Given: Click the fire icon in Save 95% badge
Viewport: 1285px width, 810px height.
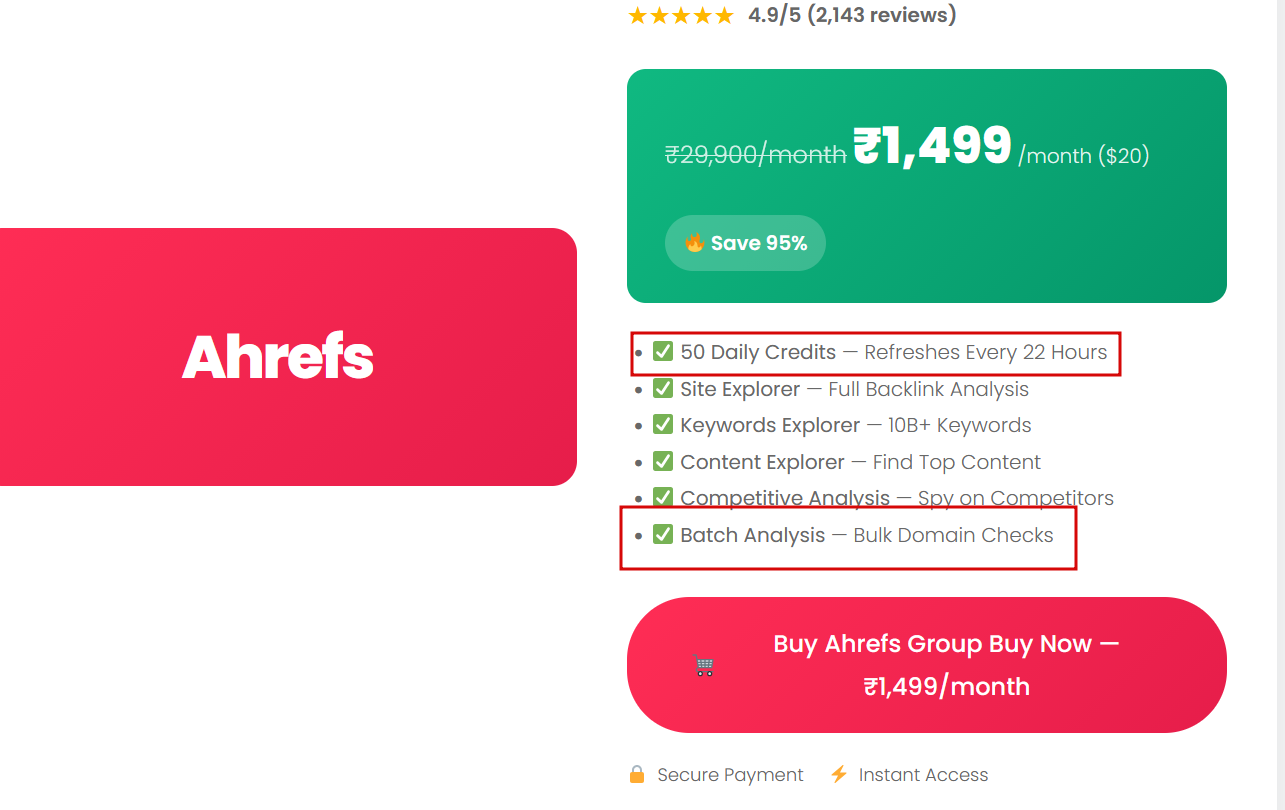Looking at the screenshot, I should point(694,243).
